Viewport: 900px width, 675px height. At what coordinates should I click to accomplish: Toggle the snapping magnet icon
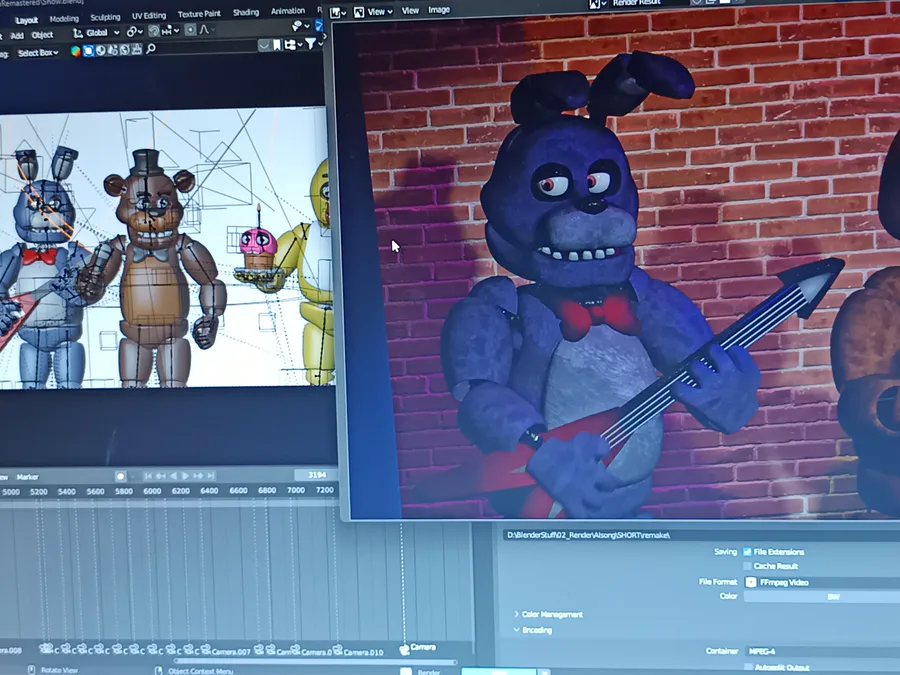(x=154, y=31)
